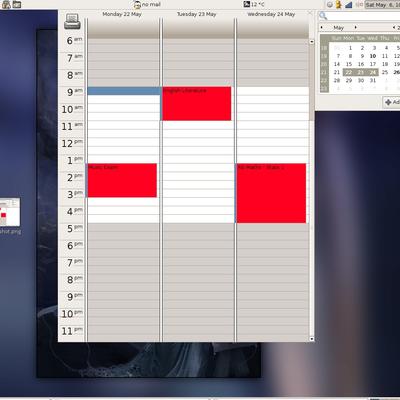Click the Tuesday 23 May column header

click(x=196, y=14)
